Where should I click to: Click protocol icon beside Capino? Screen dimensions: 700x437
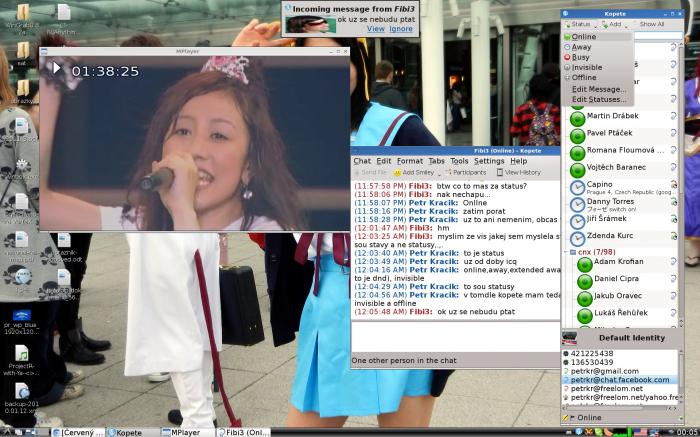(x=674, y=184)
